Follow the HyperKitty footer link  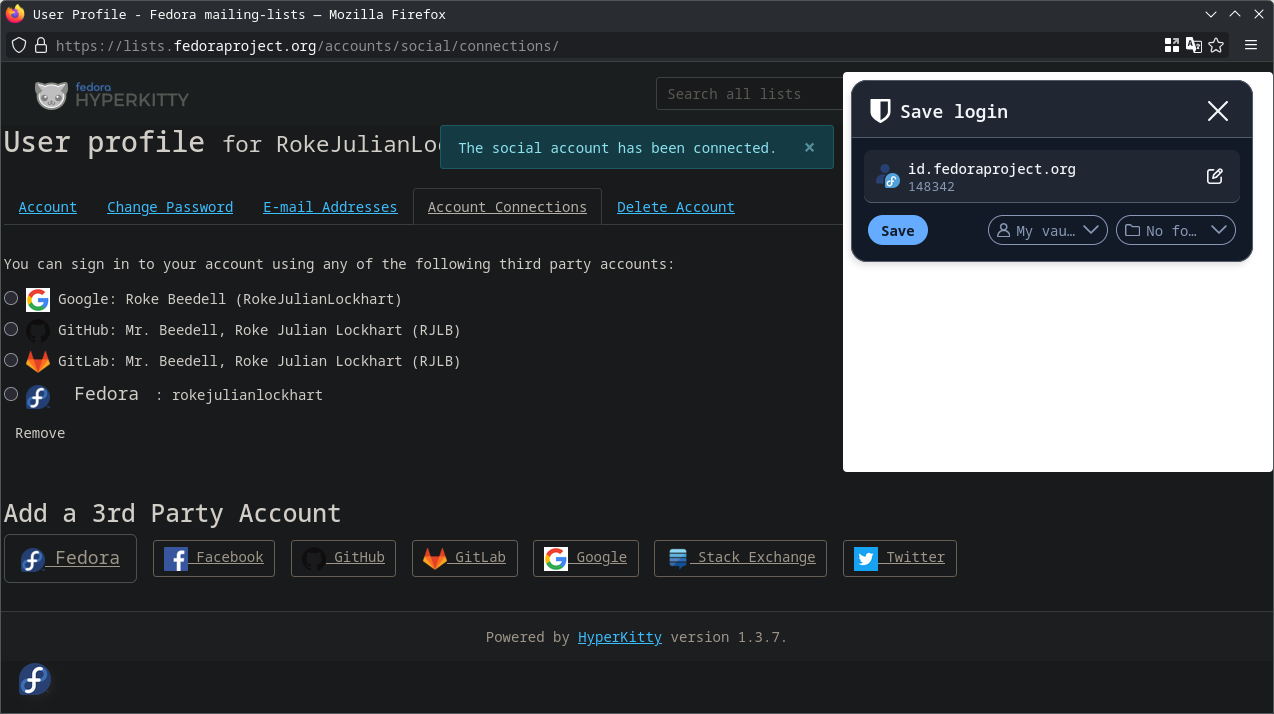pos(620,637)
